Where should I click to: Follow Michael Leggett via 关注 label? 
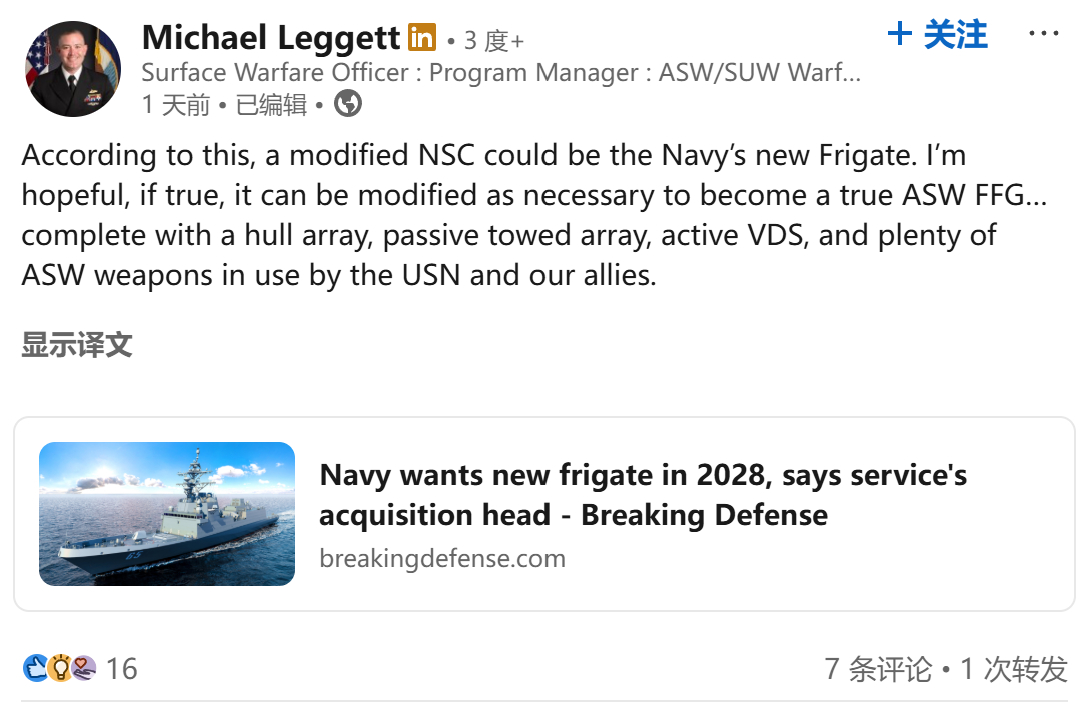click(955, 35)
